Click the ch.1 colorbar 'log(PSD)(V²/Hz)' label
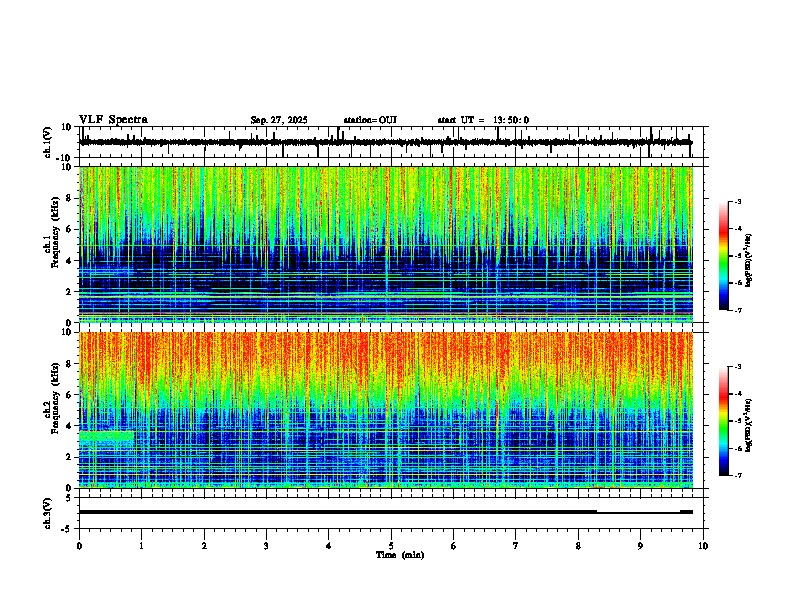Viewport: 792px width, 612px height. point(749,261)
